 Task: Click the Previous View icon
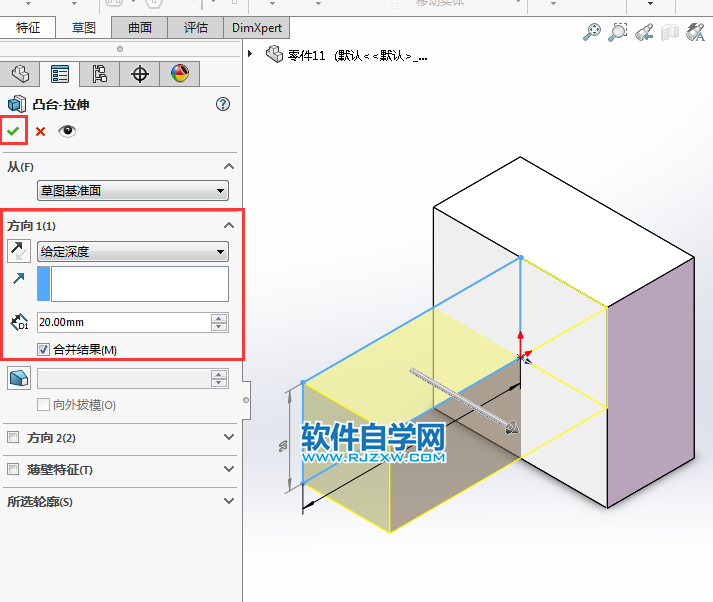644,32
